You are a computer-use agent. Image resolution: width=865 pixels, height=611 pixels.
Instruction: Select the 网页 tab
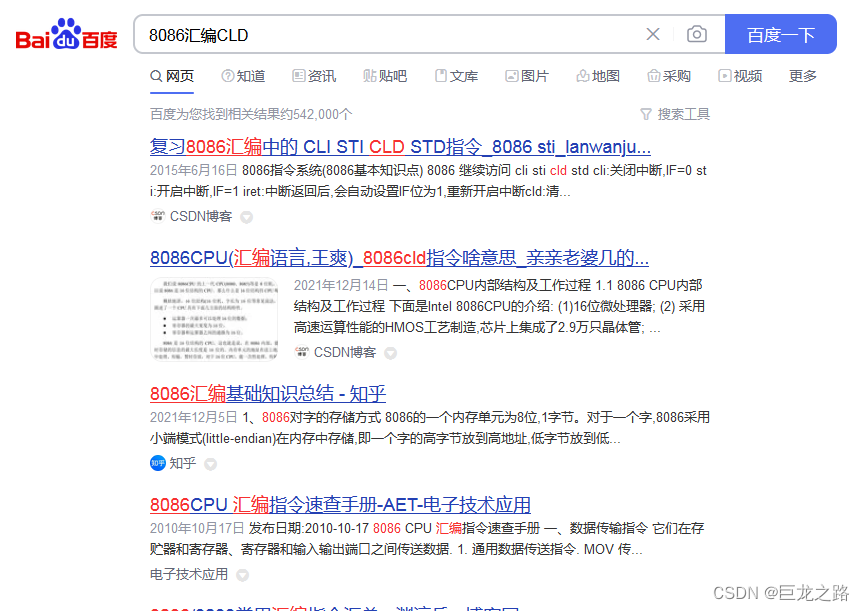[x=172, y=76]
